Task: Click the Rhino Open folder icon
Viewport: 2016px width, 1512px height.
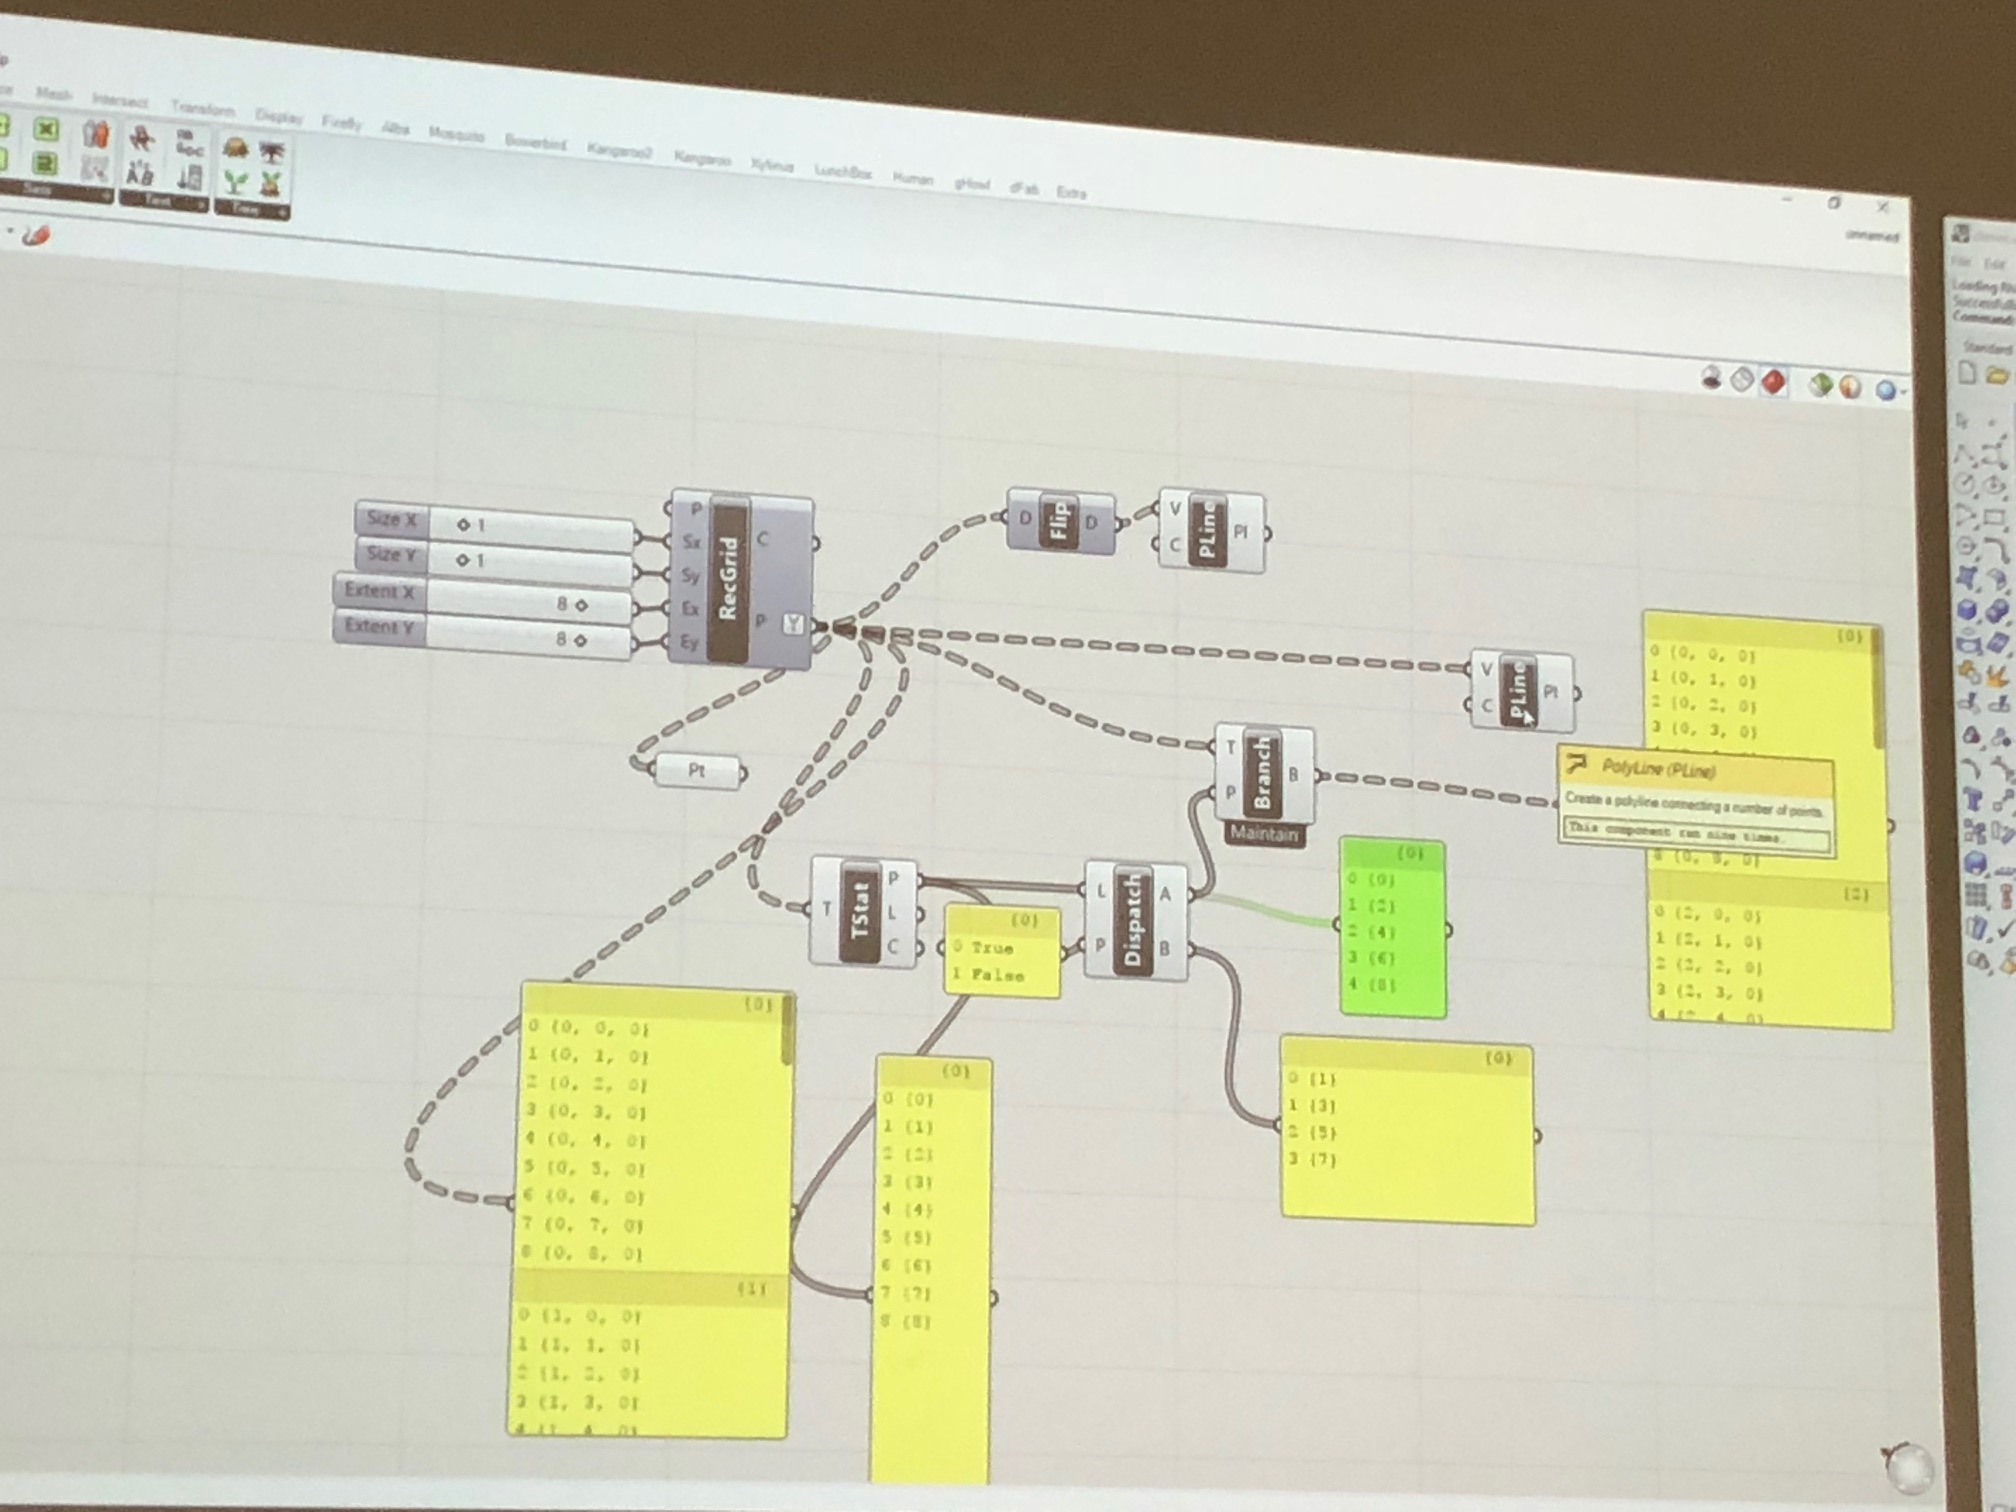Action: (1996, 376)
